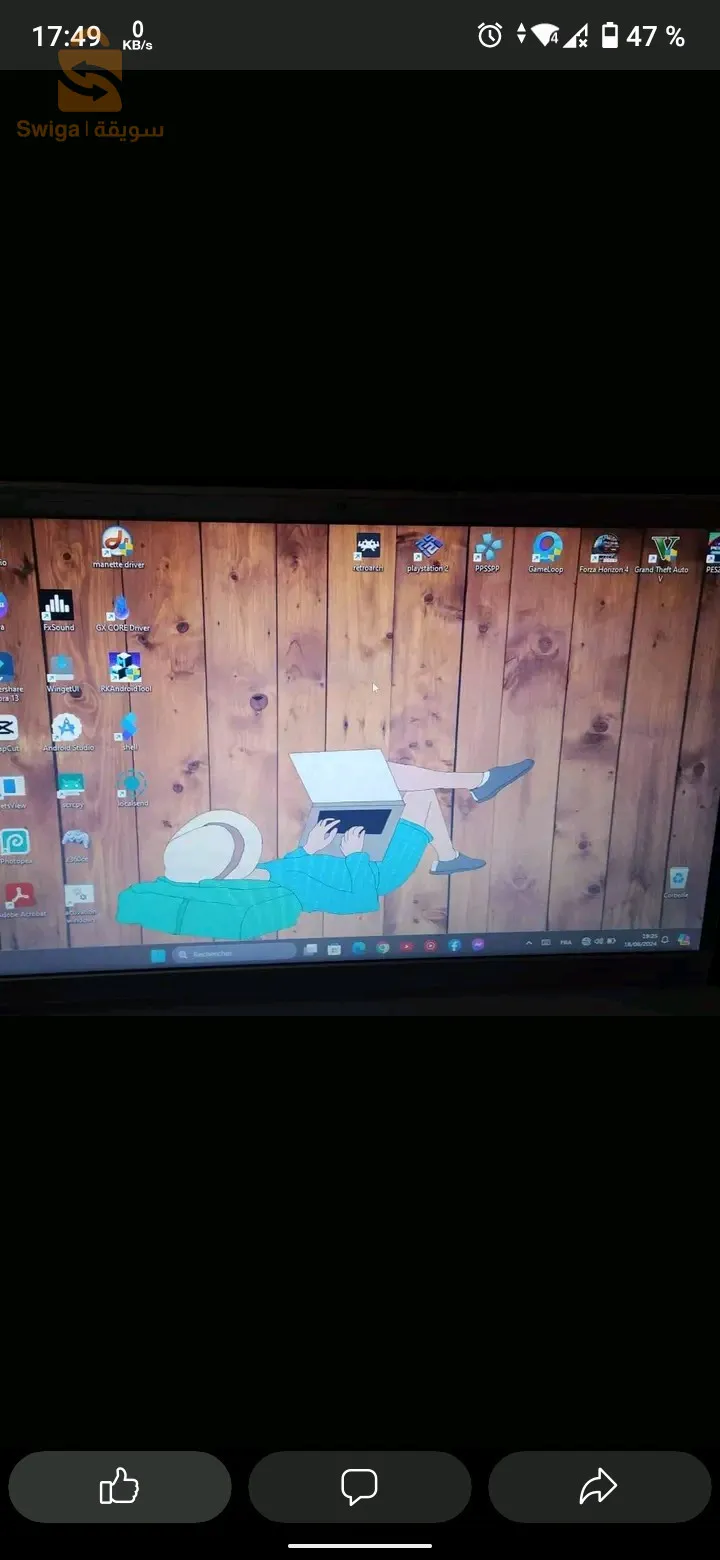Tap the like thumbs-up button
Screen dimensions: 720x1560
click(119, 1487)
